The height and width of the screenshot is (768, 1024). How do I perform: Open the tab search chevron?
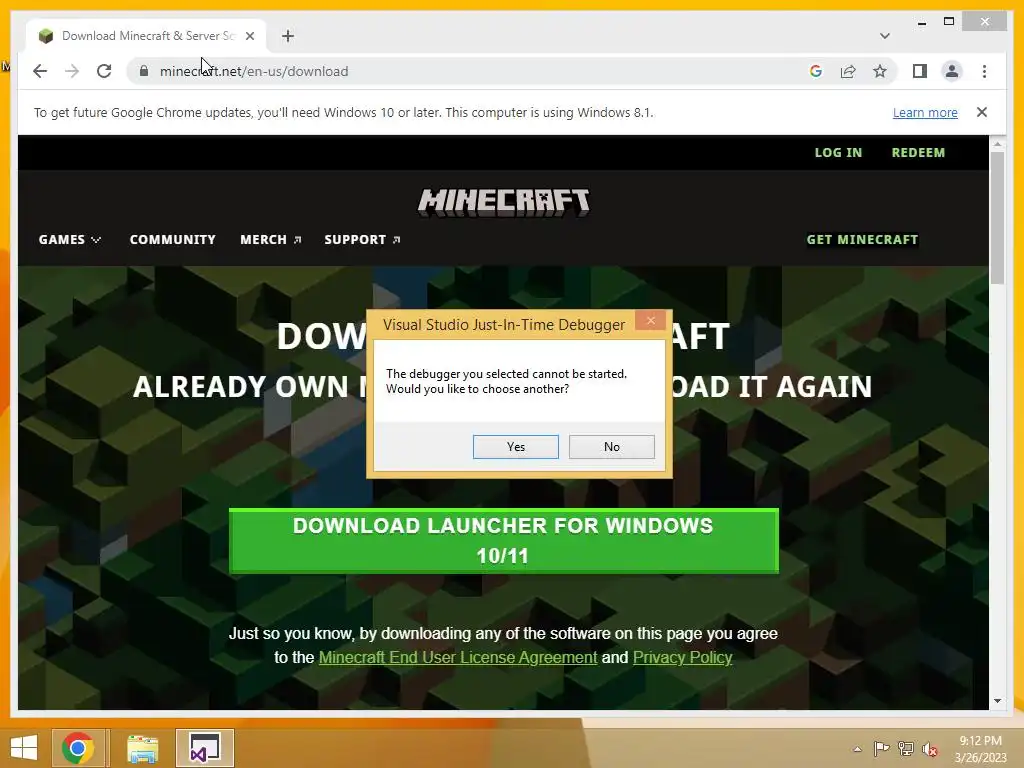(x=884, y=36)
